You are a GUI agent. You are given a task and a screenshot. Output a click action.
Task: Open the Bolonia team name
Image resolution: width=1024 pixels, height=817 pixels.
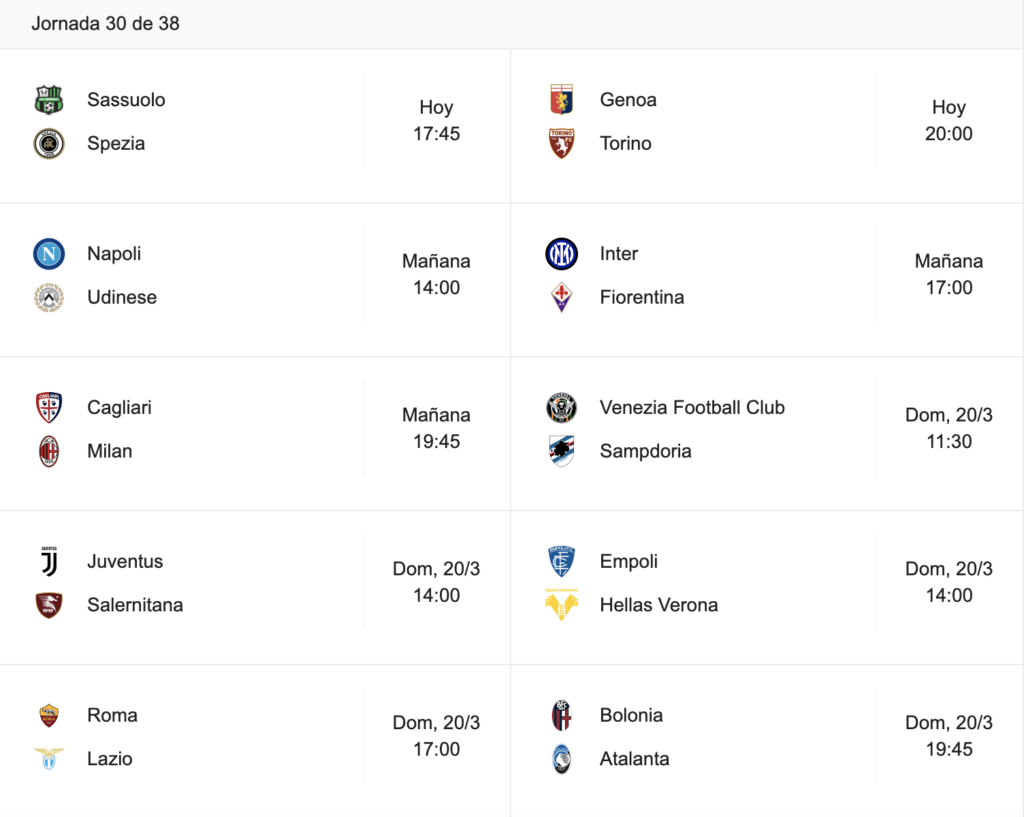click(x=632, y=715)
